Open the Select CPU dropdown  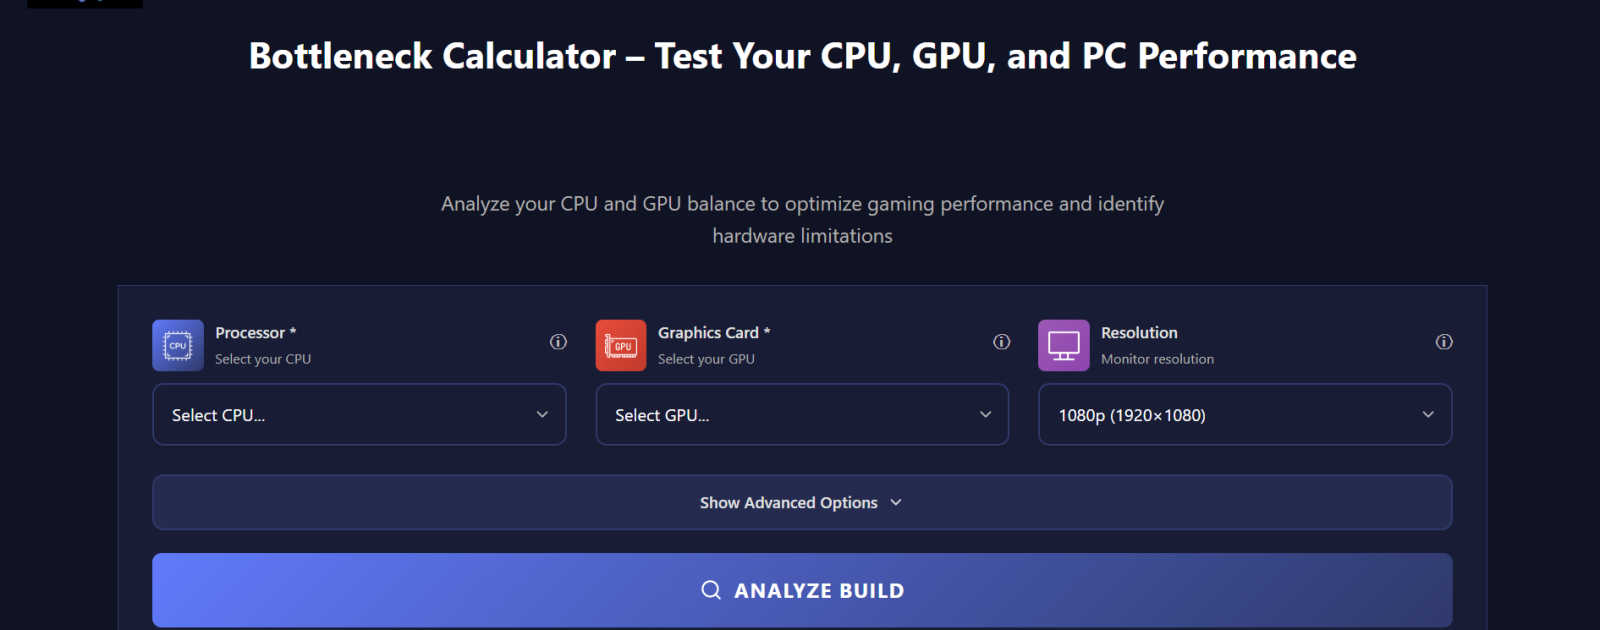coord(359,414)
